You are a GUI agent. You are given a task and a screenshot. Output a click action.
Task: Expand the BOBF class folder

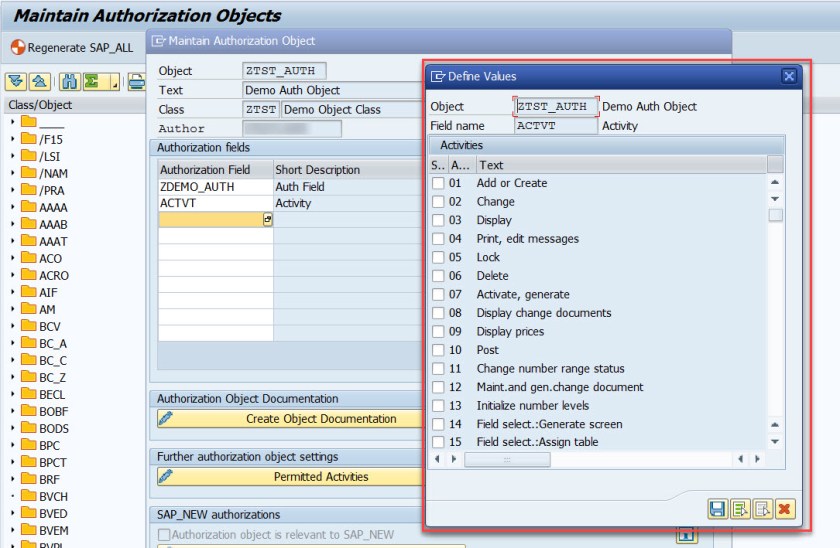click(12, 411)
